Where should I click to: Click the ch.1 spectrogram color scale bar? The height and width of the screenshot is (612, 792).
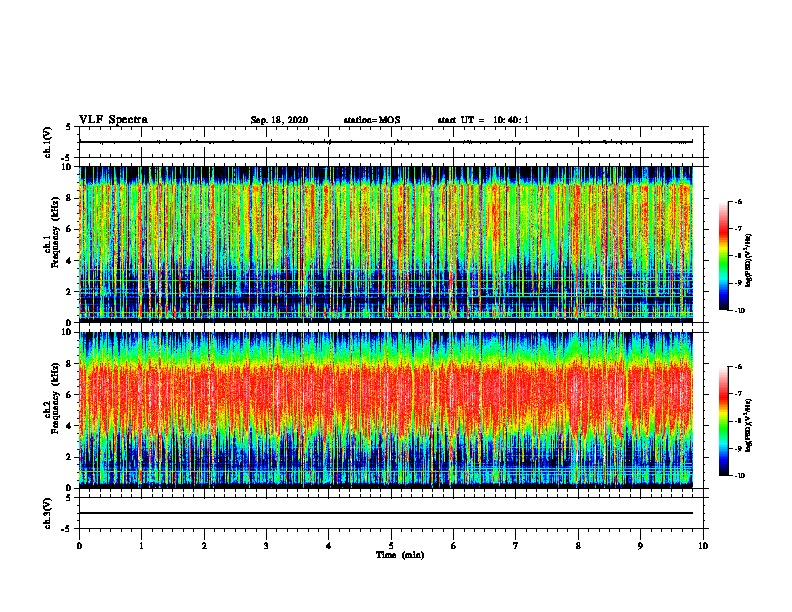tap(724, 256)
